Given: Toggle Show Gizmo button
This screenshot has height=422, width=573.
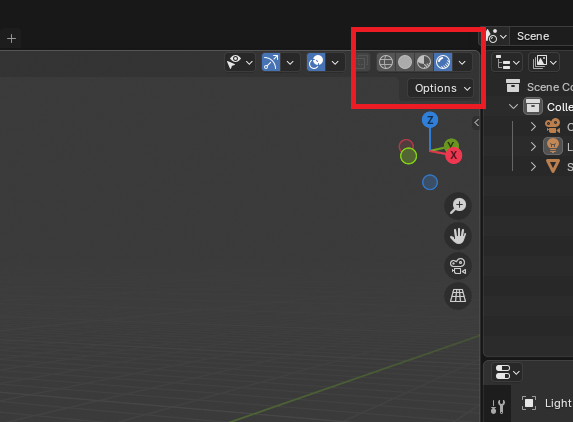Looking at the screenshot, I should [x=271, y=62].
